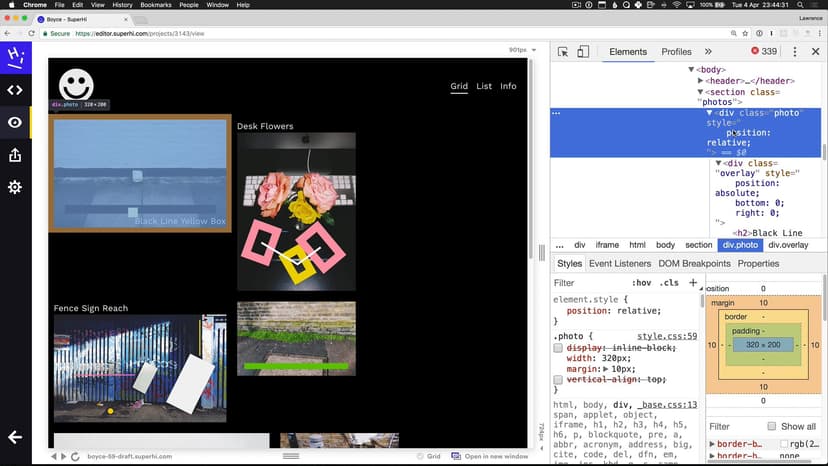Open the Profiles tab in DevTools
The image size is (828, 466).
676,52
